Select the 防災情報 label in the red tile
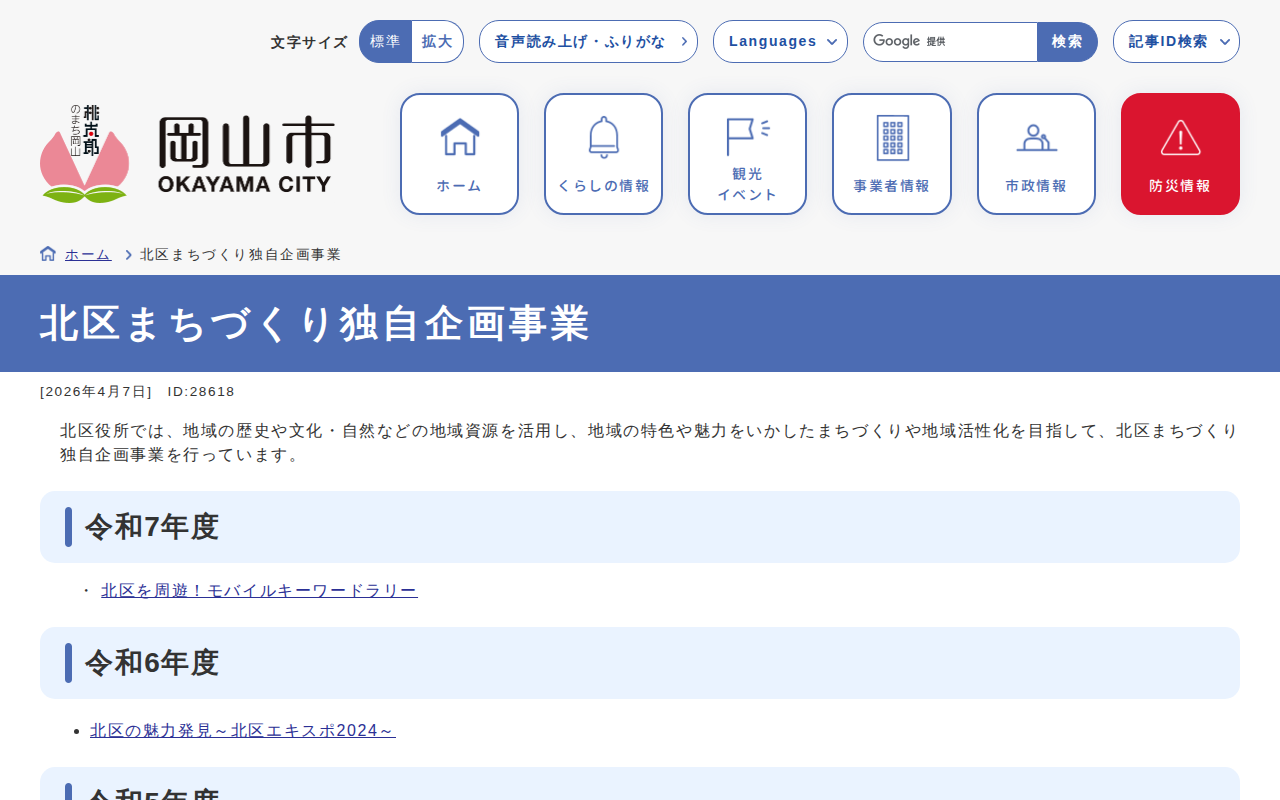Viewport: 1280px width, 800px height. pos(1180,186)
